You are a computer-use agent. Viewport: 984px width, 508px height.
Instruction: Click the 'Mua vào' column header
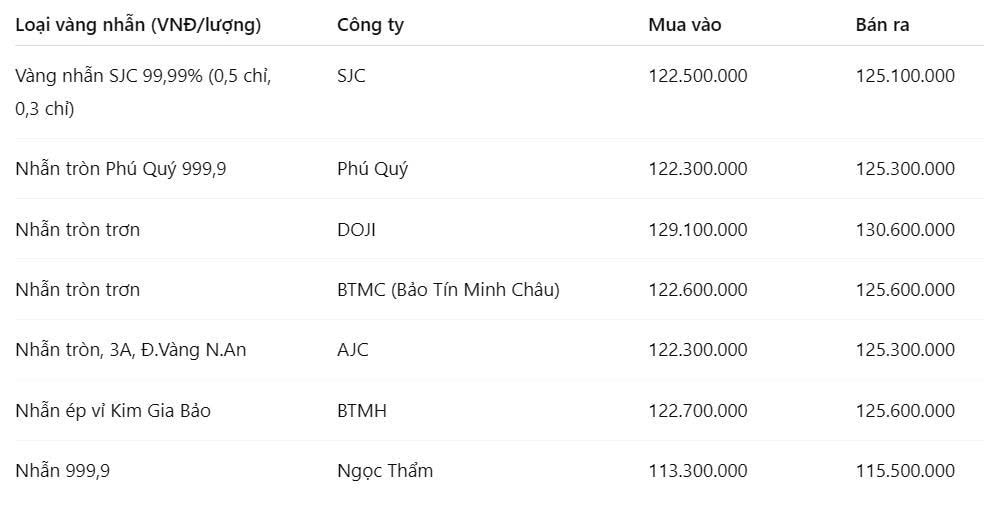click(685, 25)
